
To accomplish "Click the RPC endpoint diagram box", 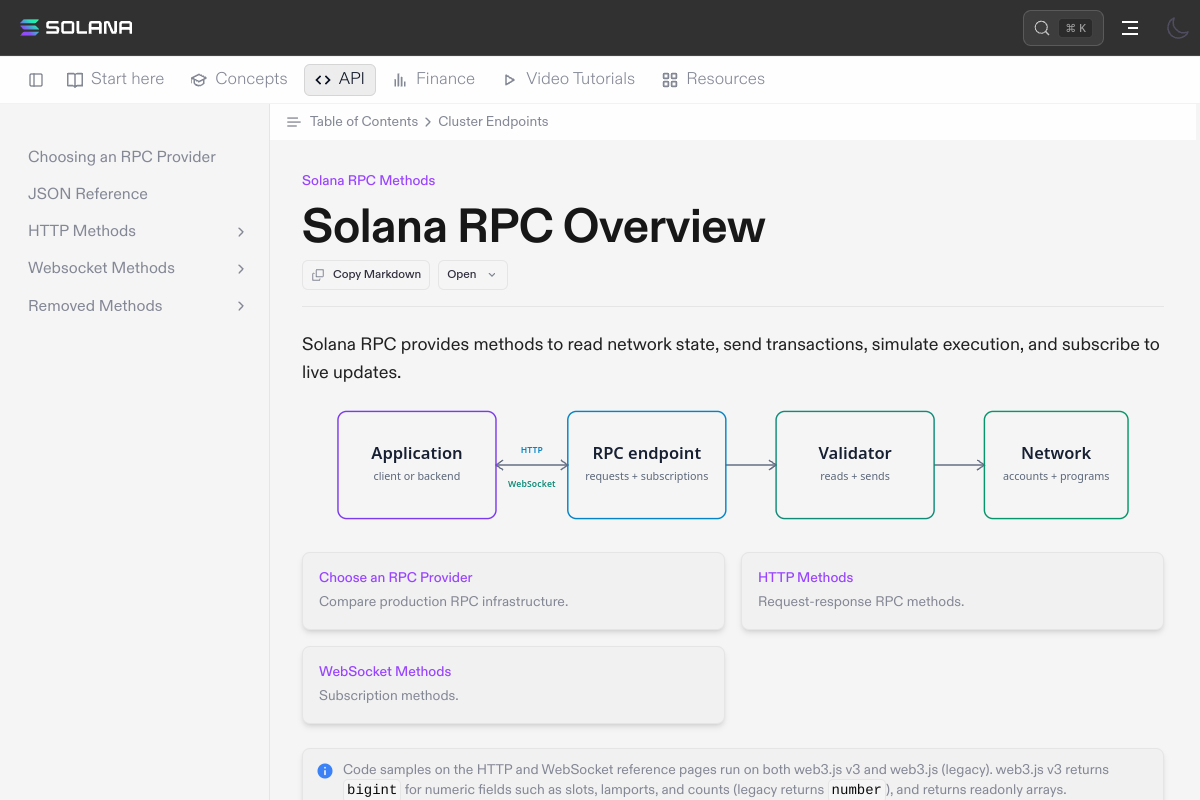I will pos(647,465).
